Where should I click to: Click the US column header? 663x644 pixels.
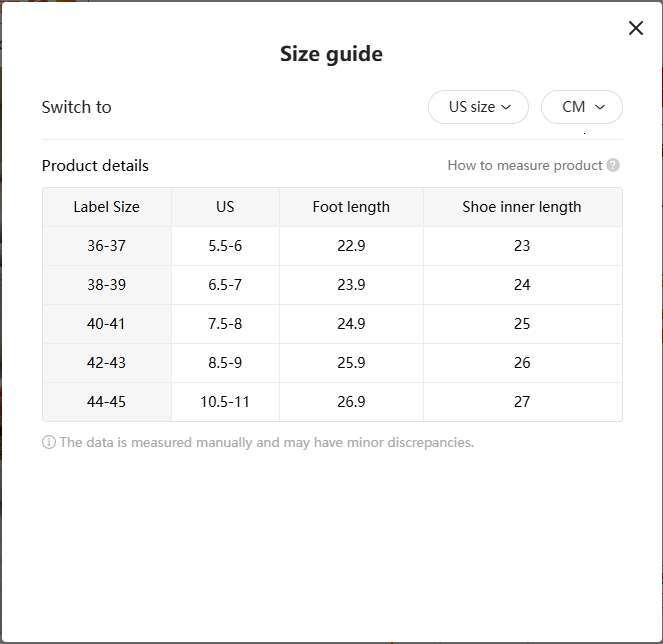(x=225, y=207)
